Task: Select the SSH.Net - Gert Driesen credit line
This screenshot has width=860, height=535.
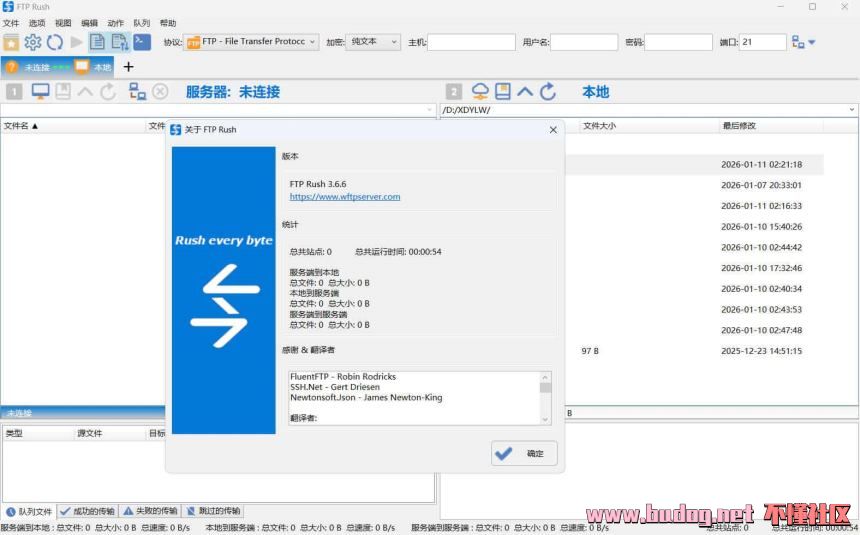Action: click(335, 387)
